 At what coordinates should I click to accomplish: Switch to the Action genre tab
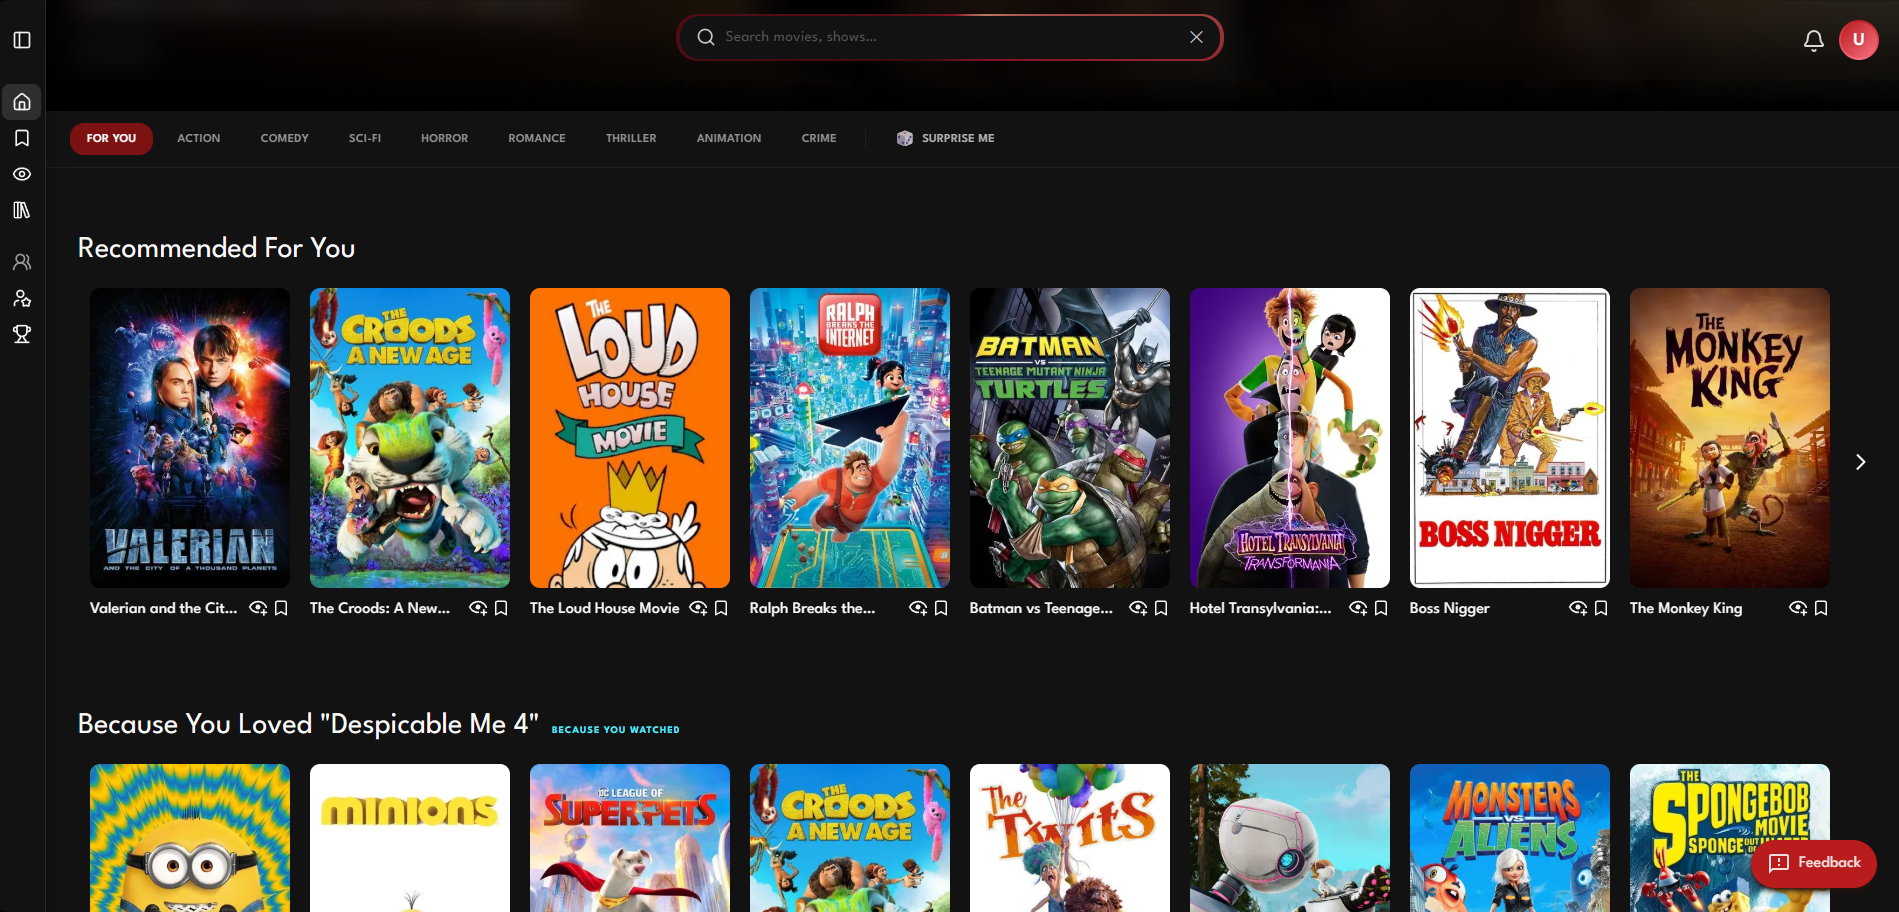tap(199, 139)
